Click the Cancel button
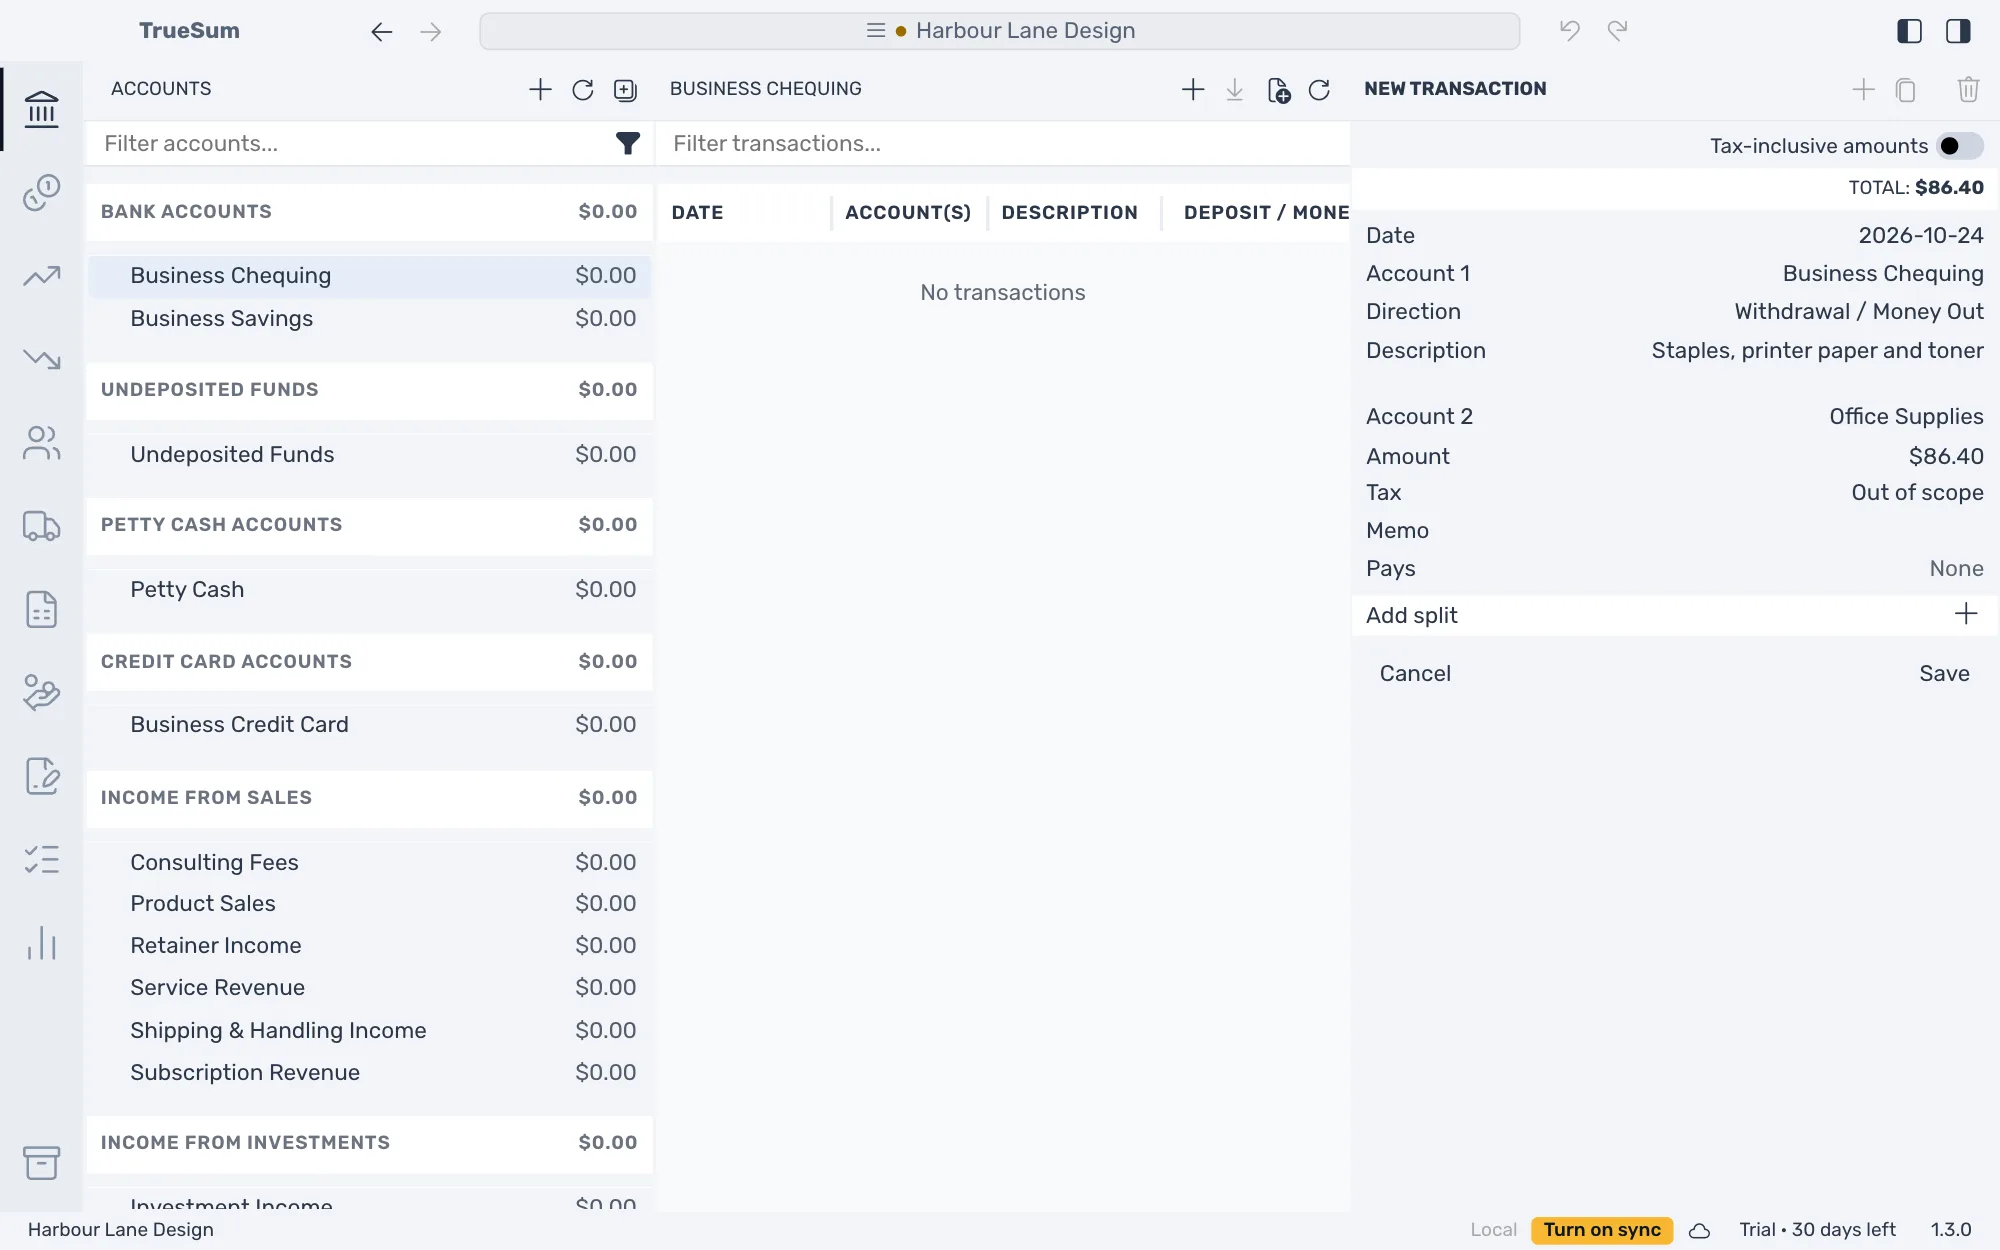The width and height of the screenshot is (2000, 1250). coord(1415,674)
